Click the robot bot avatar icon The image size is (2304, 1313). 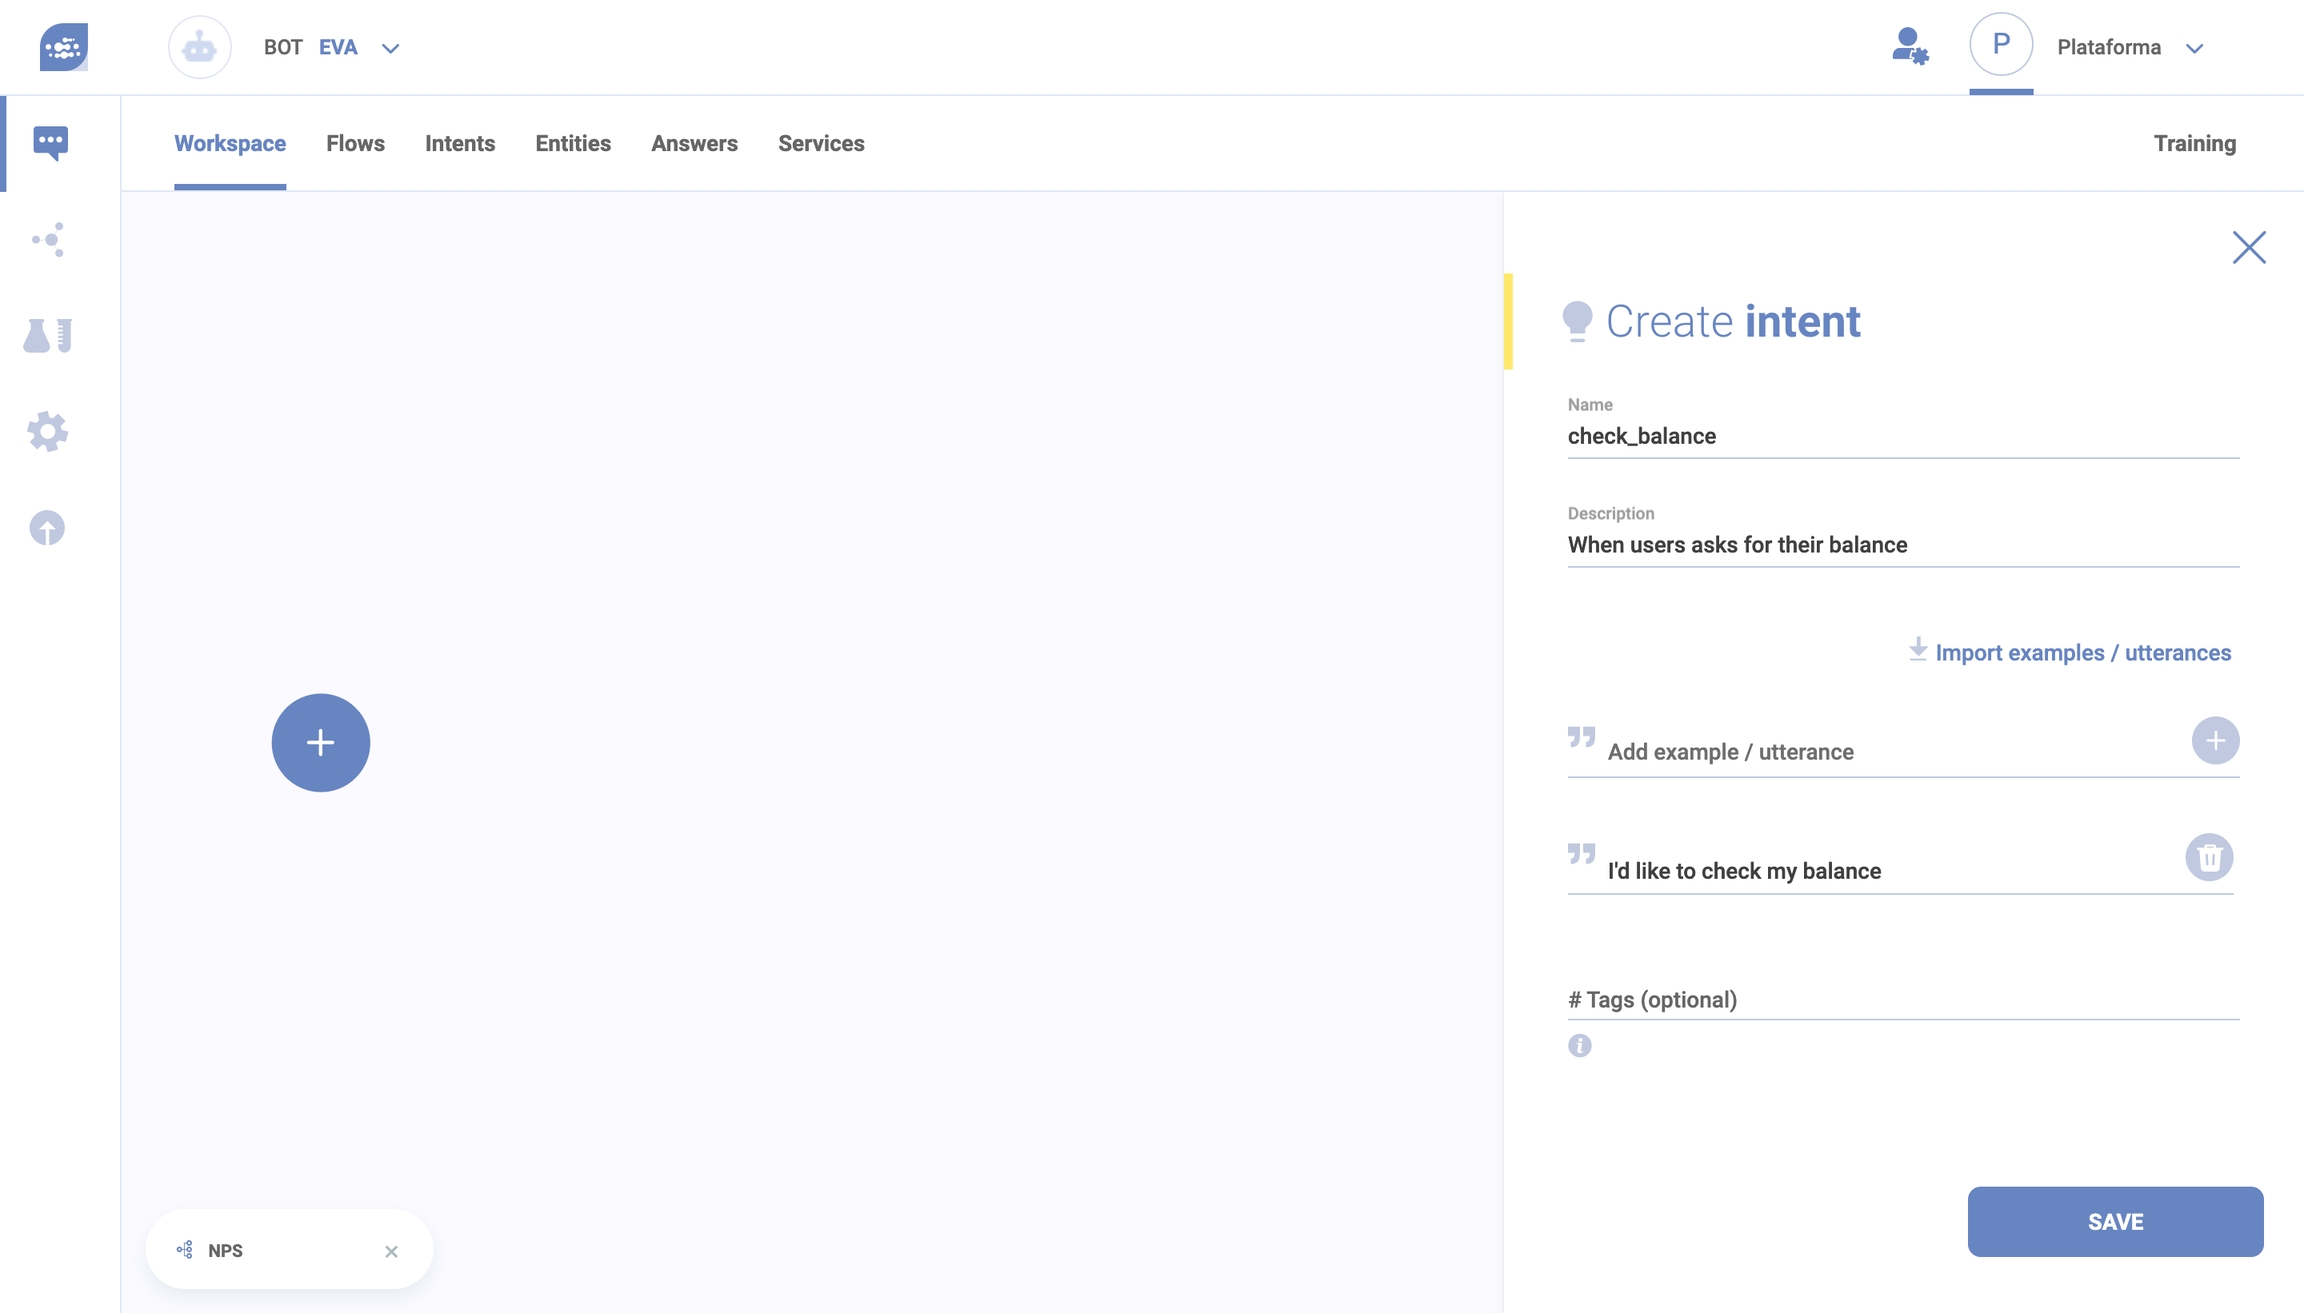pyautogui.click(x=199, y=47)
